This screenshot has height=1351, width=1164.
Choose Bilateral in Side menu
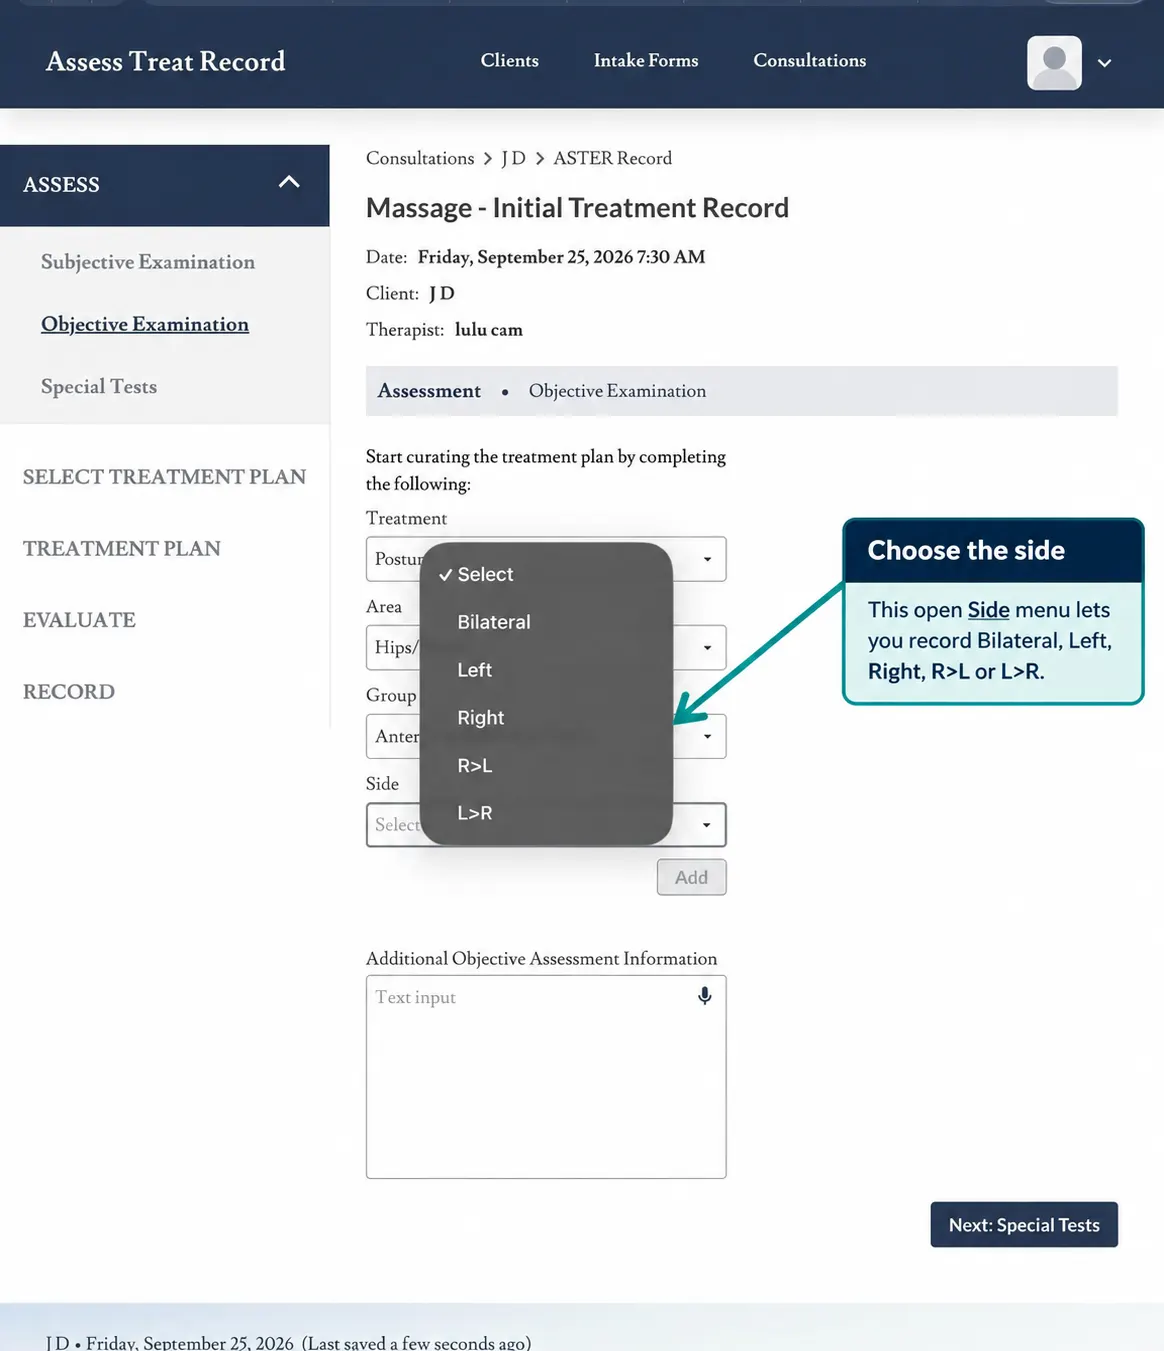pyautogui.click(x=546, y=622)
